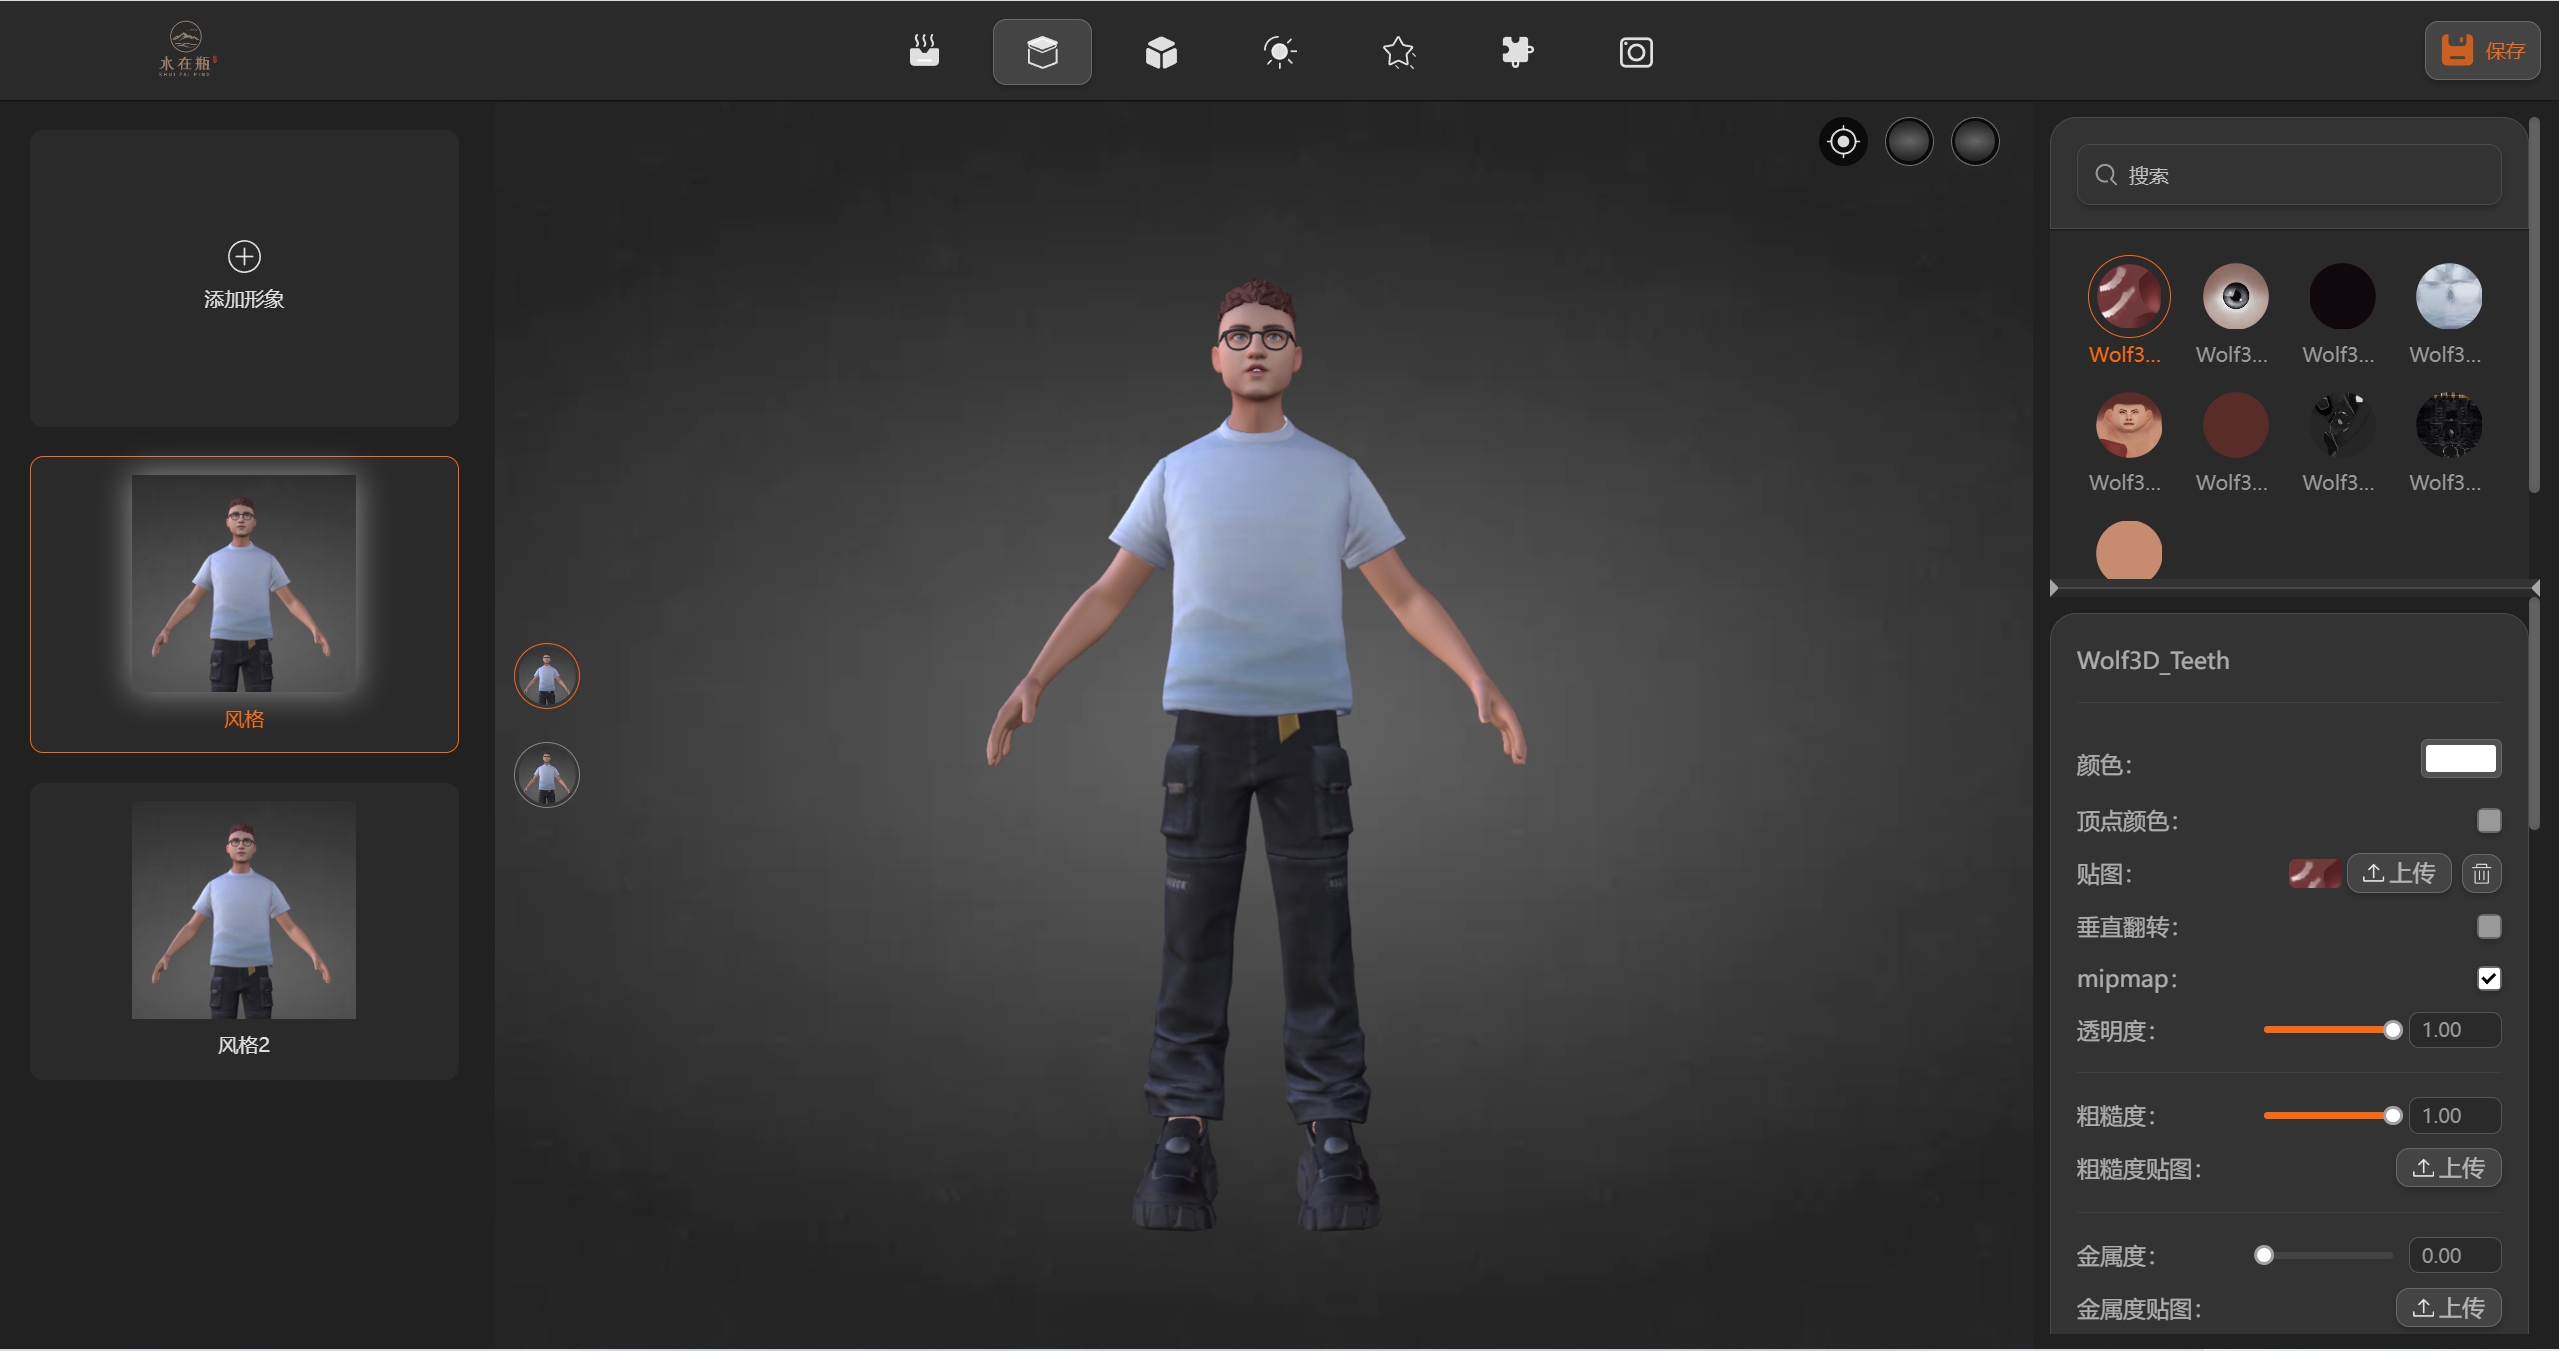Select the face skin material ball
Viewport: 2559px width, 1351px height.
coord(2128,425)
